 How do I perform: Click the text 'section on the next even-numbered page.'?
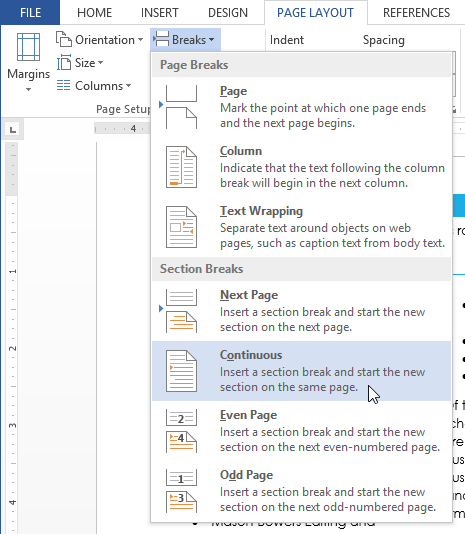329,447
